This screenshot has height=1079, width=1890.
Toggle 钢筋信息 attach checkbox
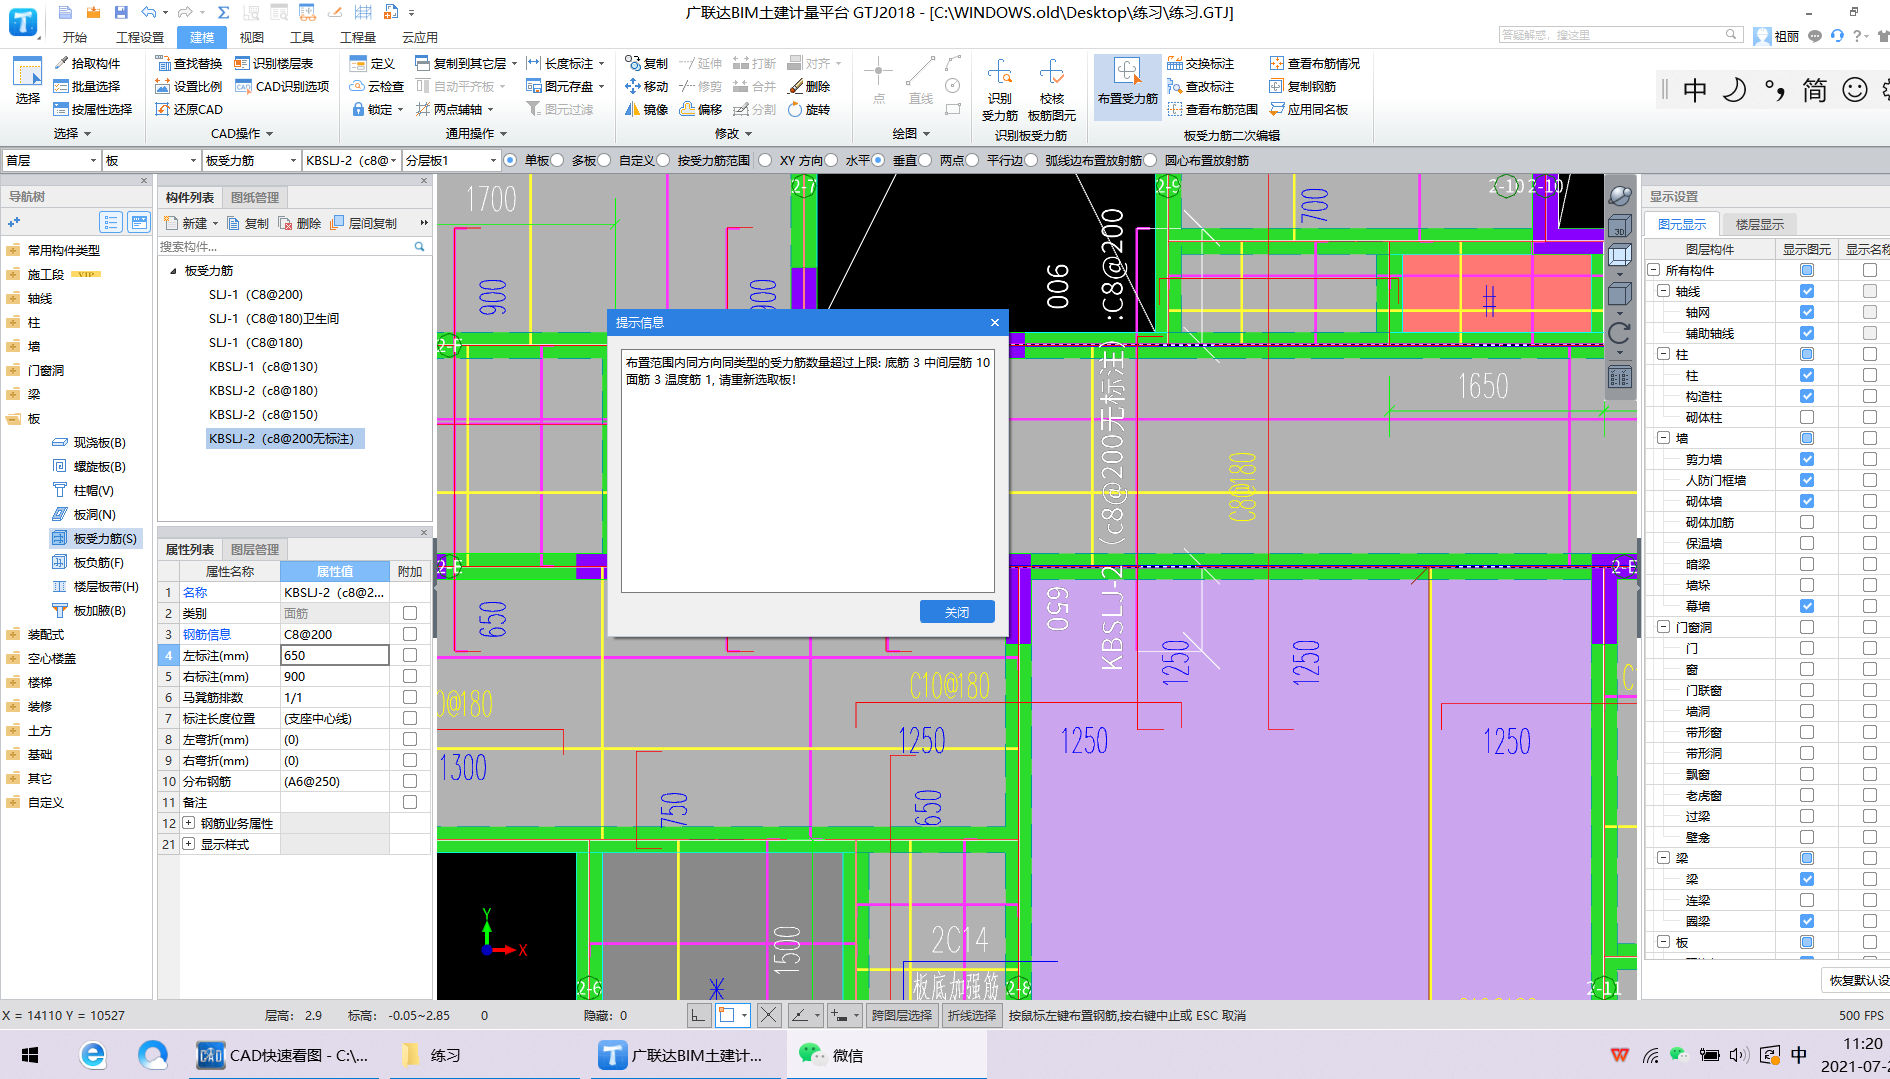click(x=410, y=634)
